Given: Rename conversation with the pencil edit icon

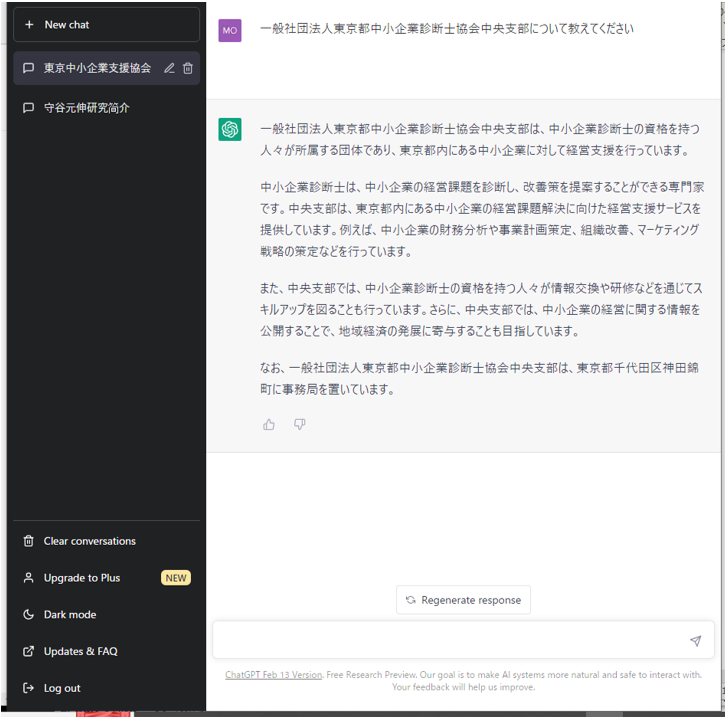Looking at the screenshot, I should [169, 68].
